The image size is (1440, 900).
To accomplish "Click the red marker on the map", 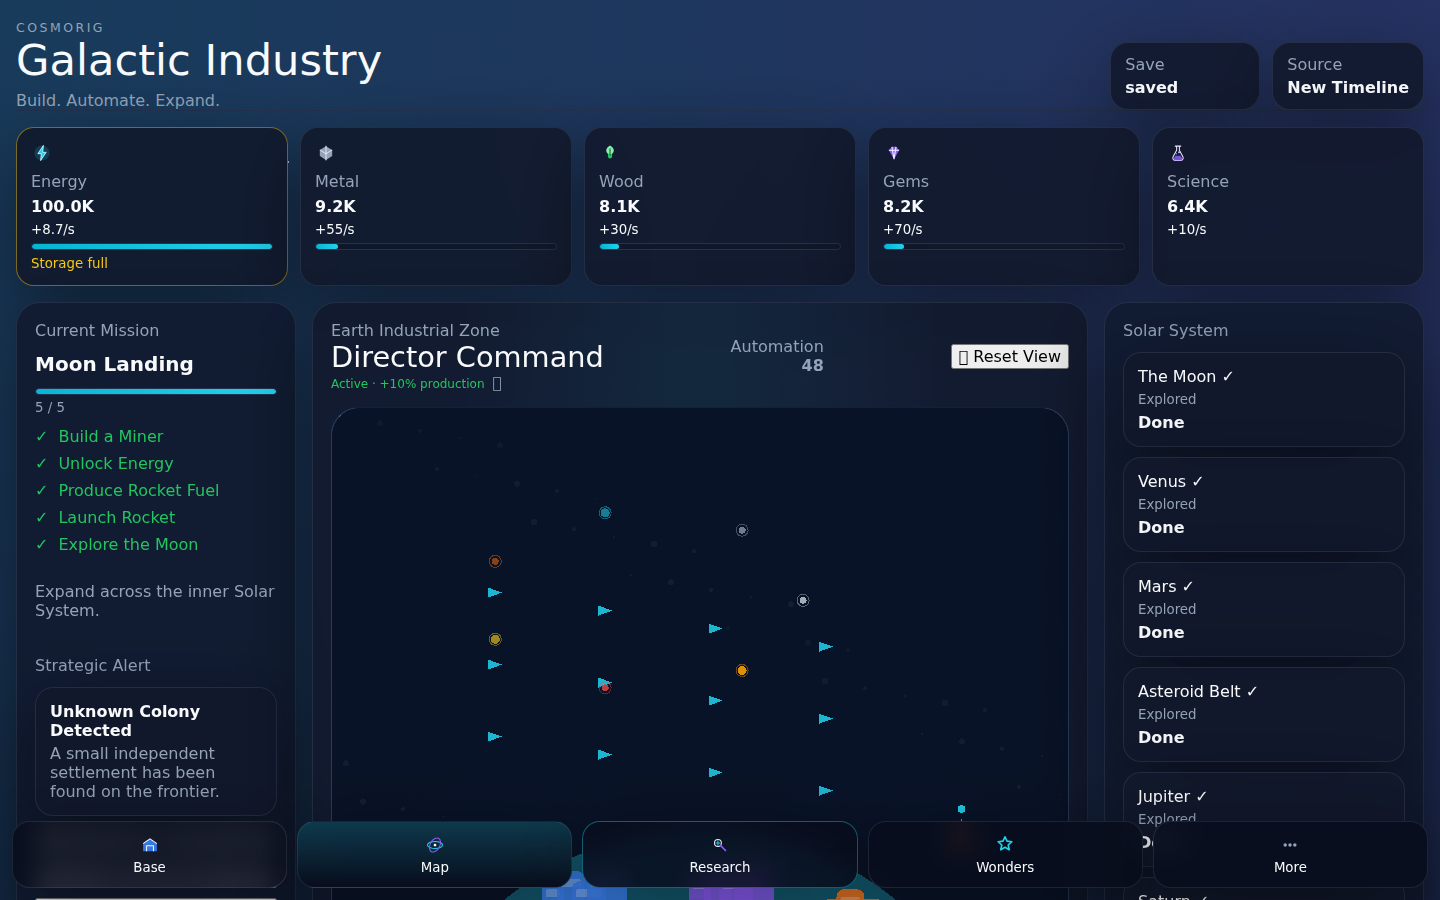I will pyautogui.click(x=605, y=688).
